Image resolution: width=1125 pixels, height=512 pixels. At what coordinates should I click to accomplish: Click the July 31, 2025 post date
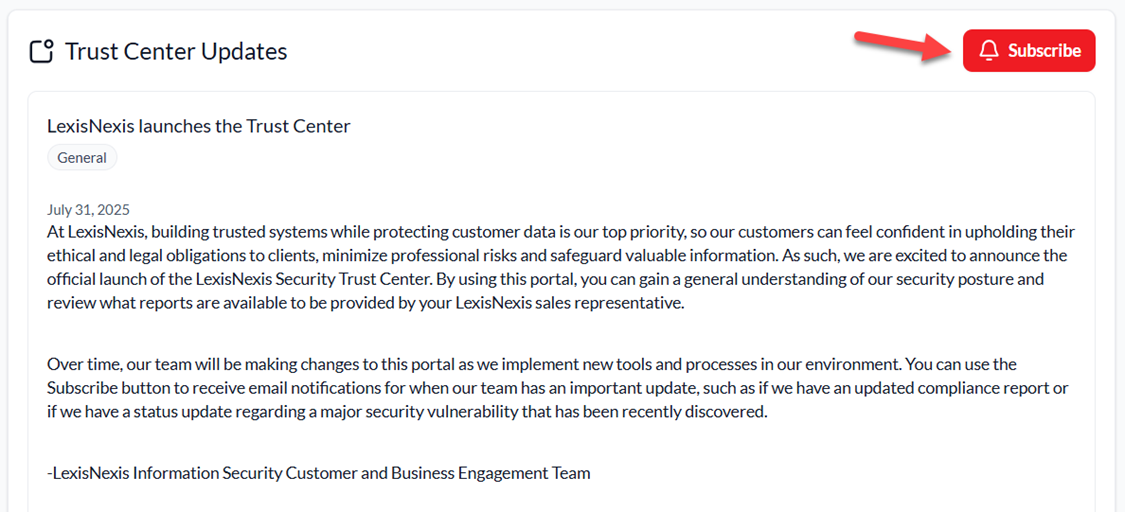click(x=88, y=210)
